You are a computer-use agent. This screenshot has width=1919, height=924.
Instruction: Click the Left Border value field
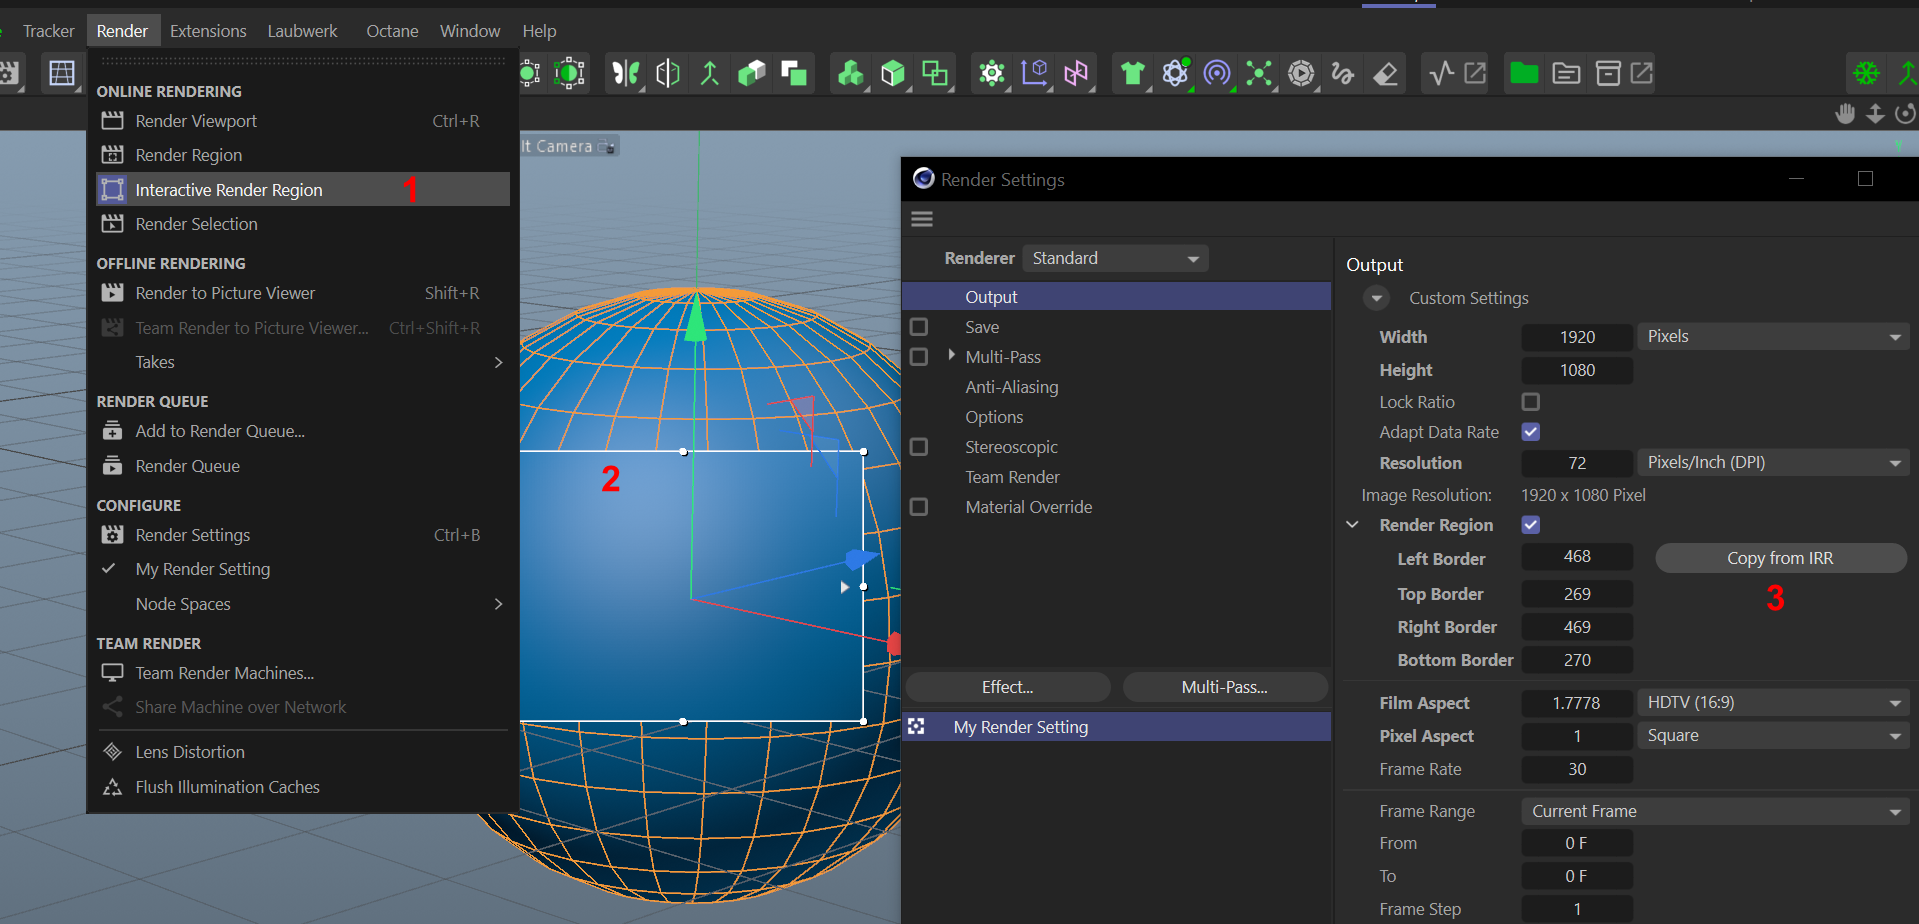tap(1577, 557)
